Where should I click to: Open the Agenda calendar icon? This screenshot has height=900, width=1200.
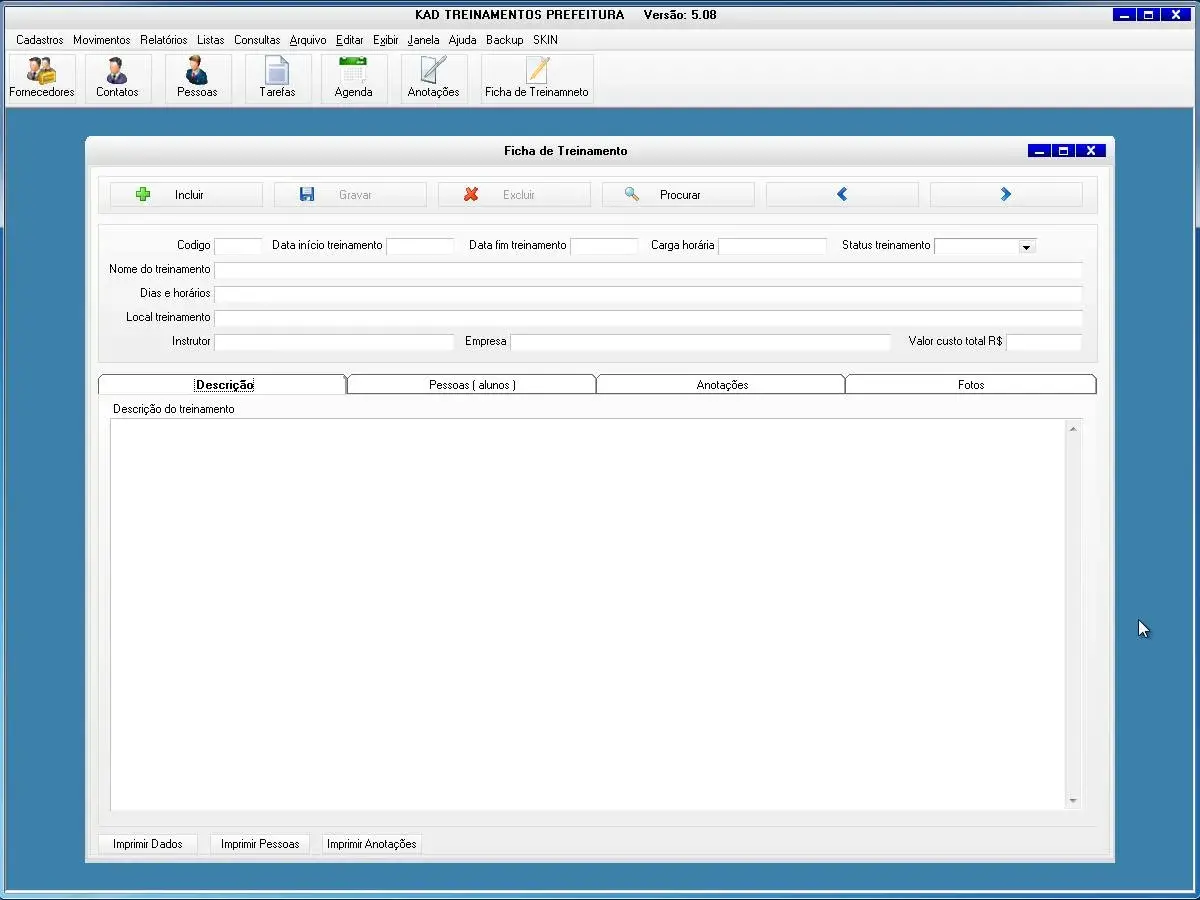[x=354, y=79]
